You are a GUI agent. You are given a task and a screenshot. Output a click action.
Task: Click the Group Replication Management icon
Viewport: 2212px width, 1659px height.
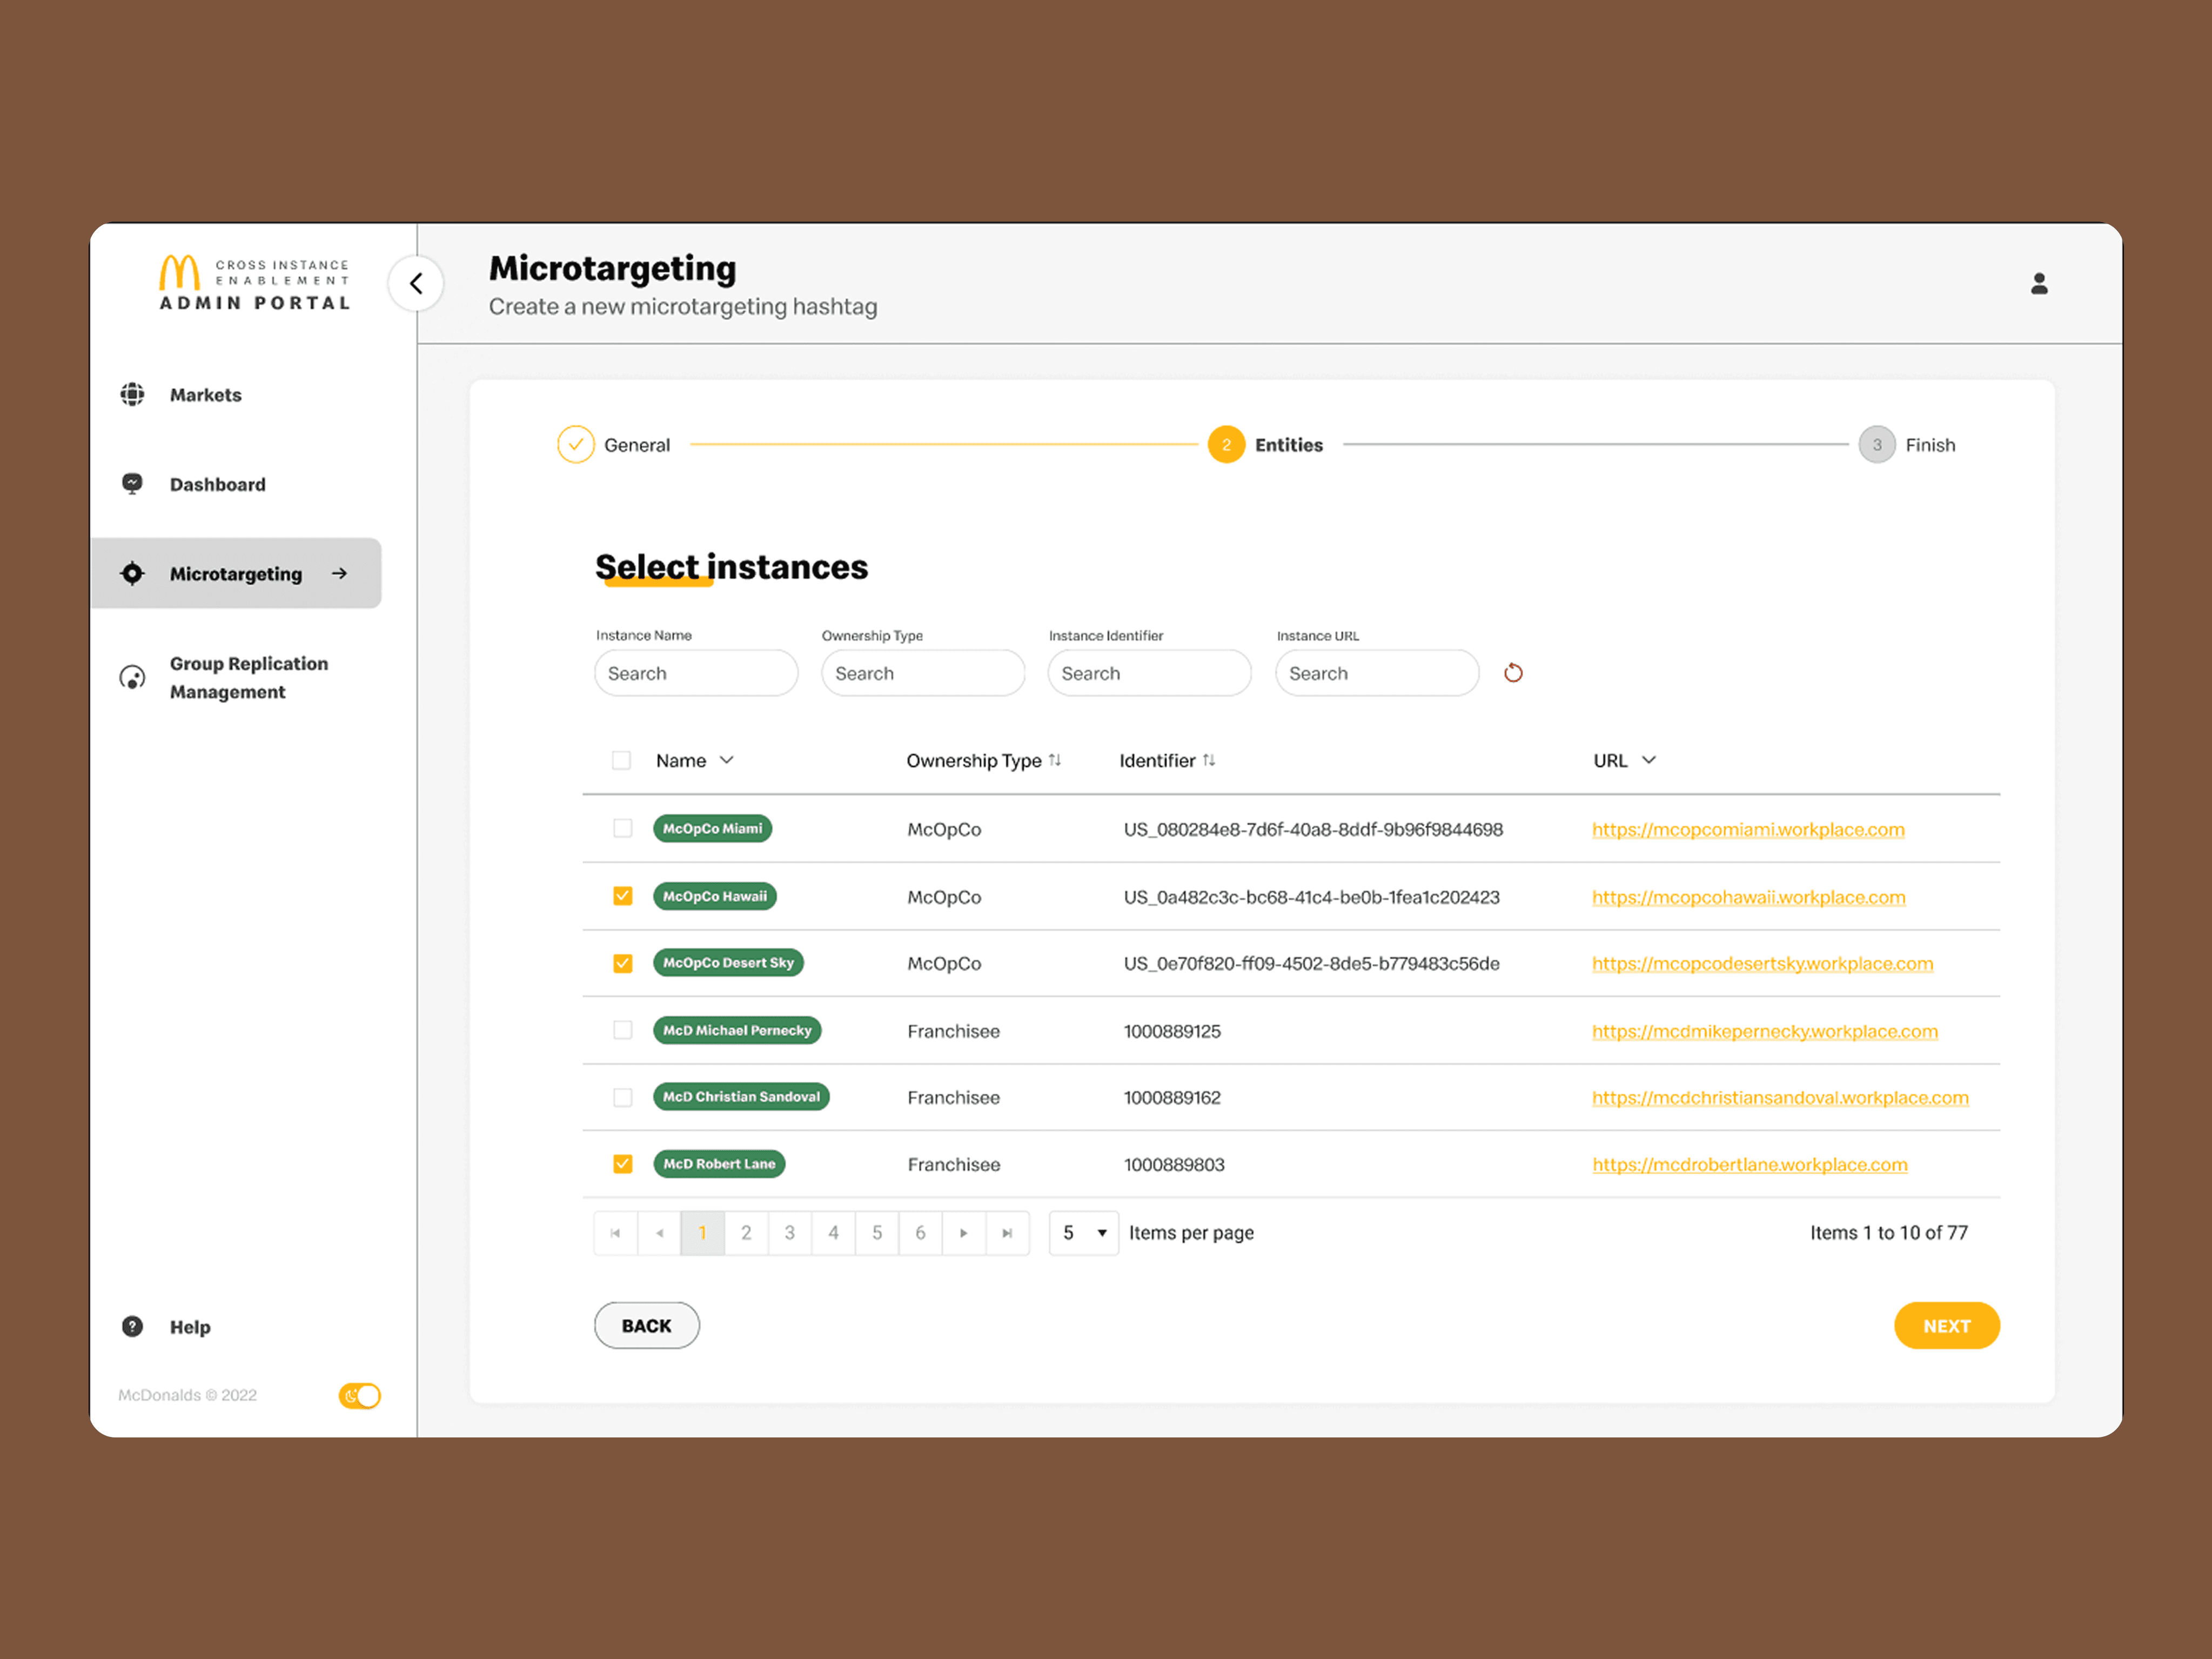pos(132,678)
